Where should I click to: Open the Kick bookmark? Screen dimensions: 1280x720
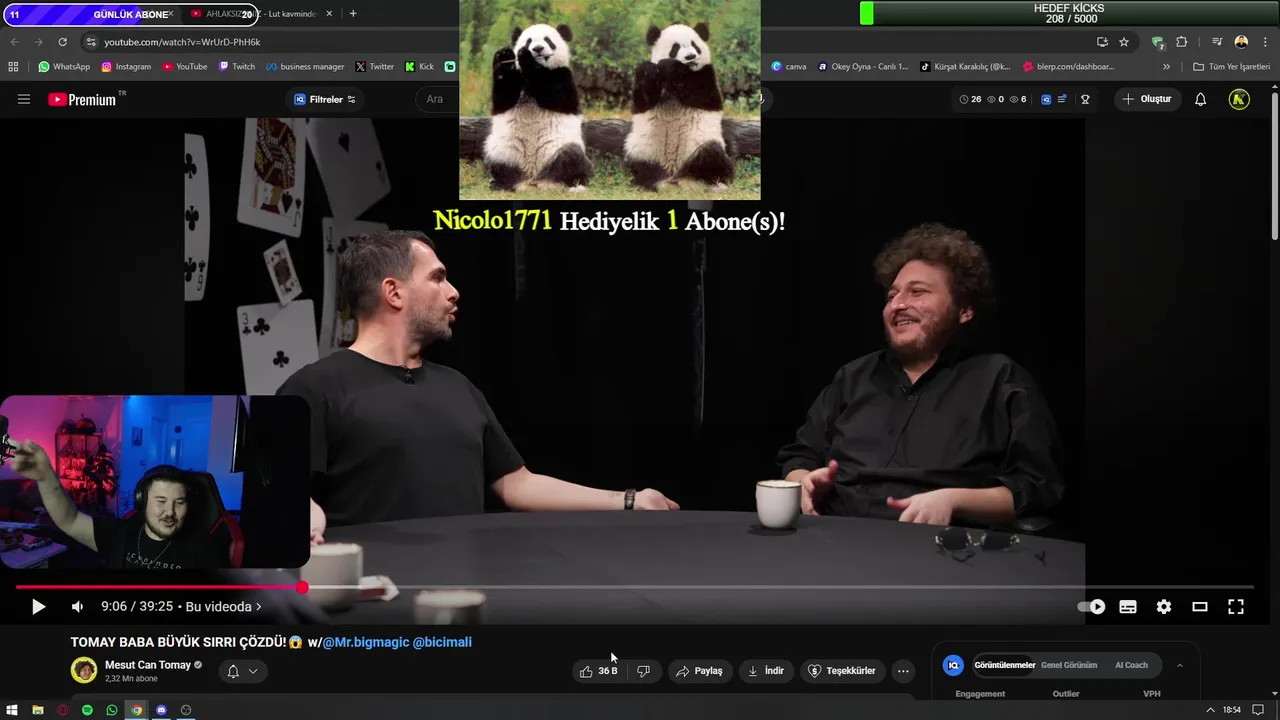click(x=419, y=67)
